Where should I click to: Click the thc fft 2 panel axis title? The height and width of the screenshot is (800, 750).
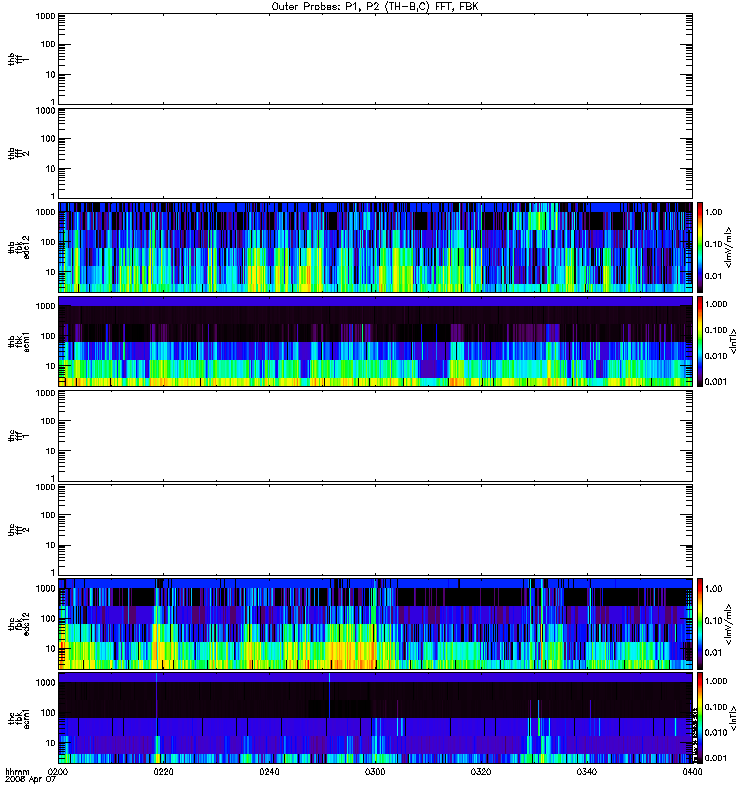pyautogui.click(x=18, y=530)
